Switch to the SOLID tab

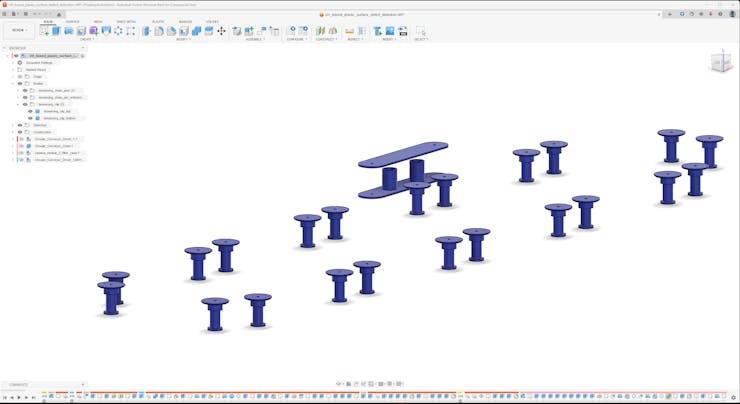point(48,22)
